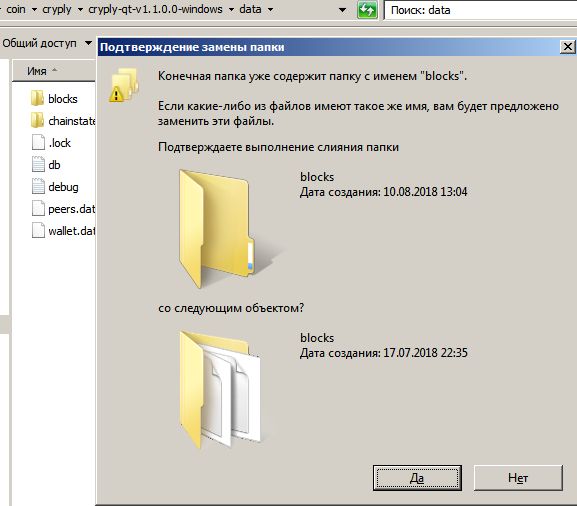Click the green refresh icon in address bar

tap(367, 10)
